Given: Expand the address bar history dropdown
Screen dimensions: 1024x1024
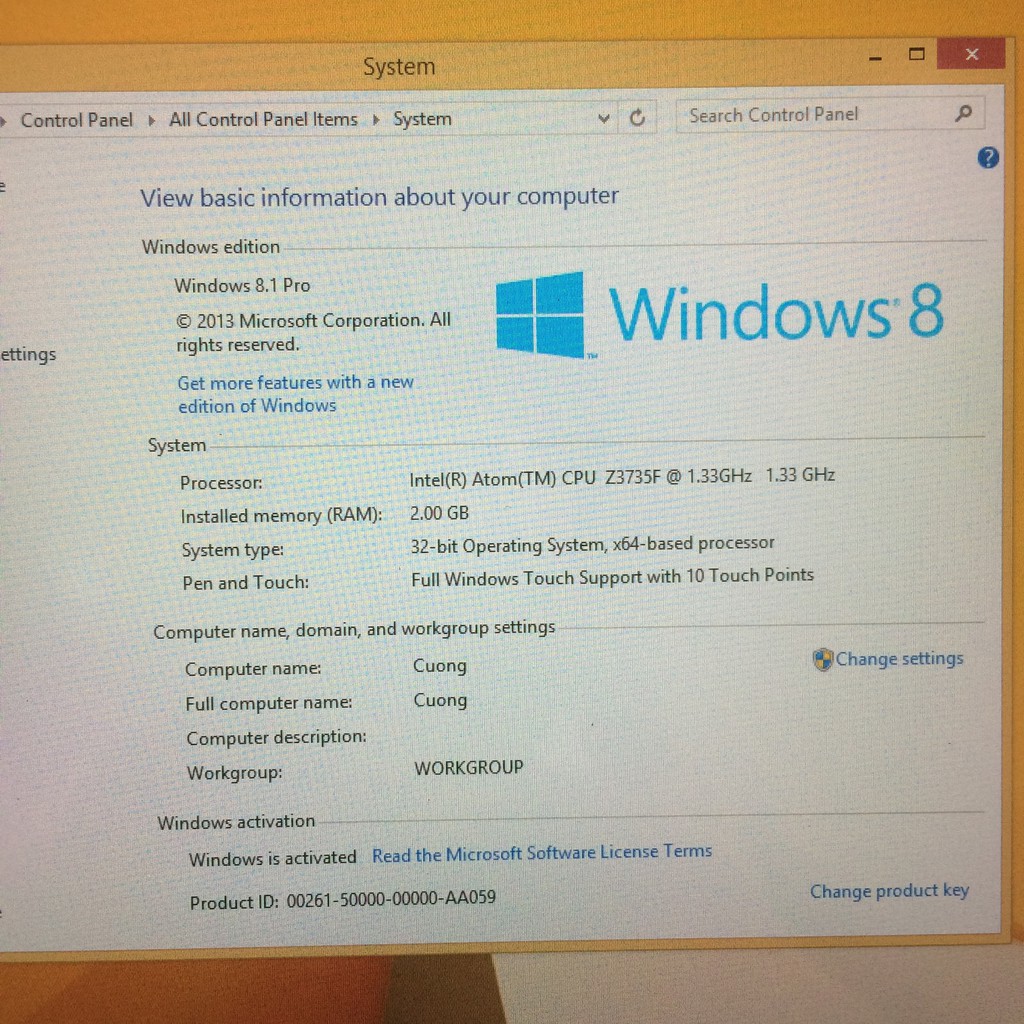Looking at the screenshot, I should click(603, 119).
